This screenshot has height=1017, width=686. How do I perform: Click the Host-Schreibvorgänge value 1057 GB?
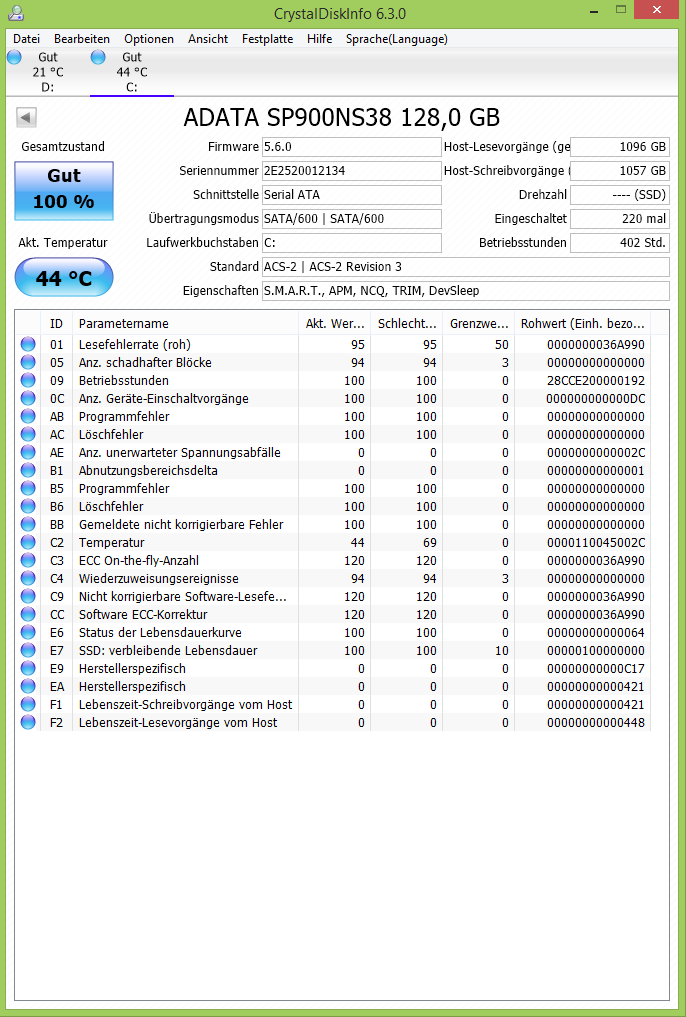(x=620, y=171)
